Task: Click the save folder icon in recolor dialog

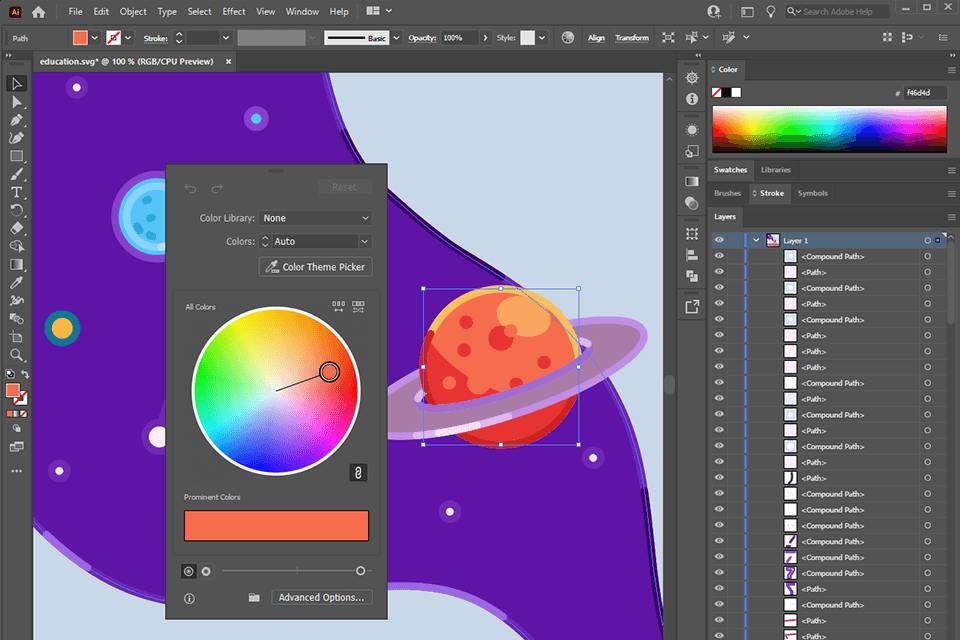Action: pyautogui.click(x=254, y=597)
